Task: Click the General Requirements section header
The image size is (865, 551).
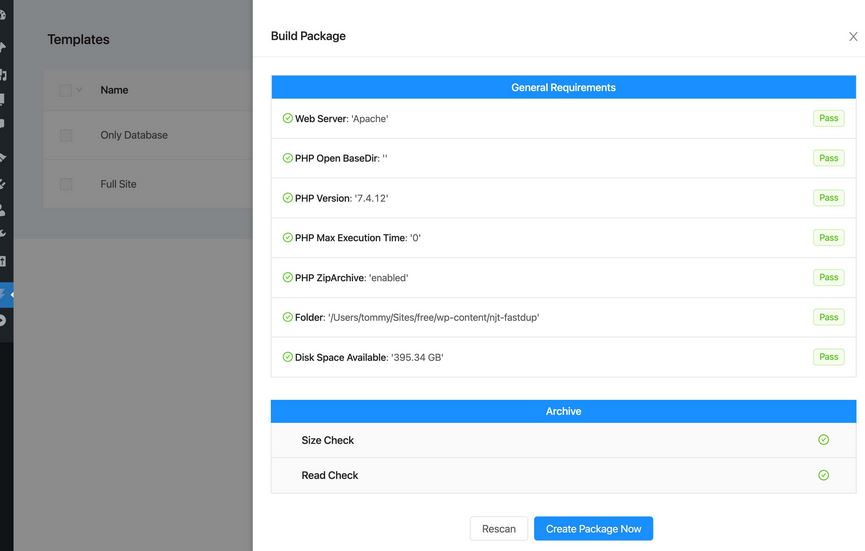Action: coord(563,87)
